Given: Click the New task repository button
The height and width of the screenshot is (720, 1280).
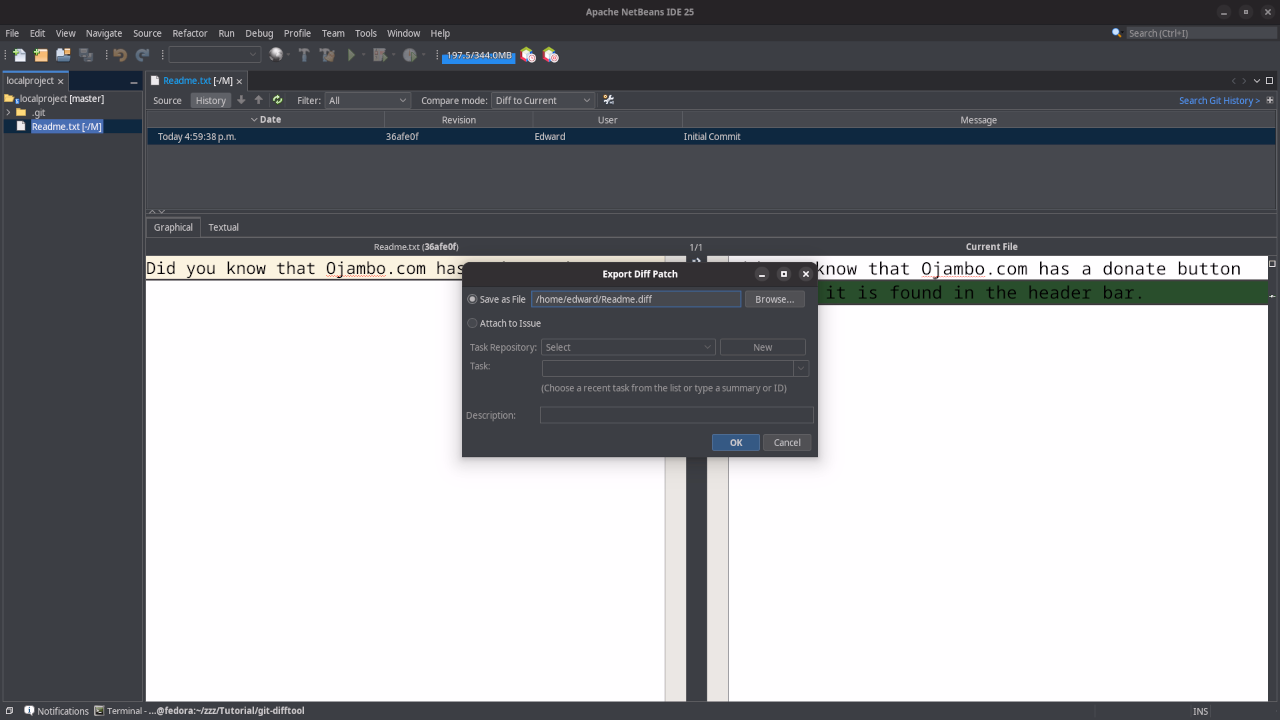Looking at the screenshot, I should [763, 347].
